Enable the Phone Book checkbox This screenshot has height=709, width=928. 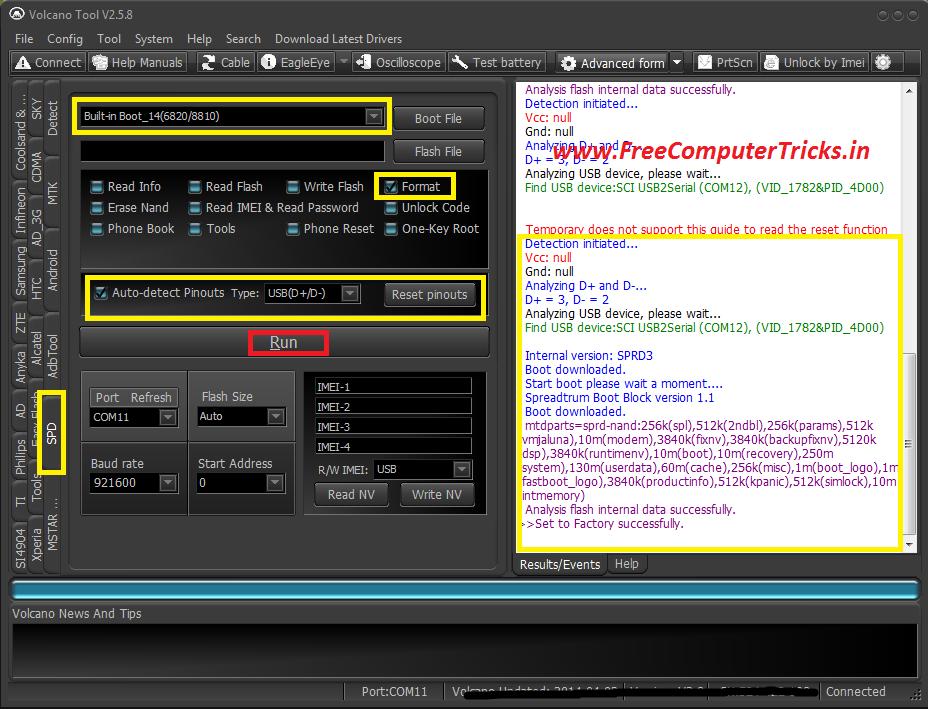[97, 229]
